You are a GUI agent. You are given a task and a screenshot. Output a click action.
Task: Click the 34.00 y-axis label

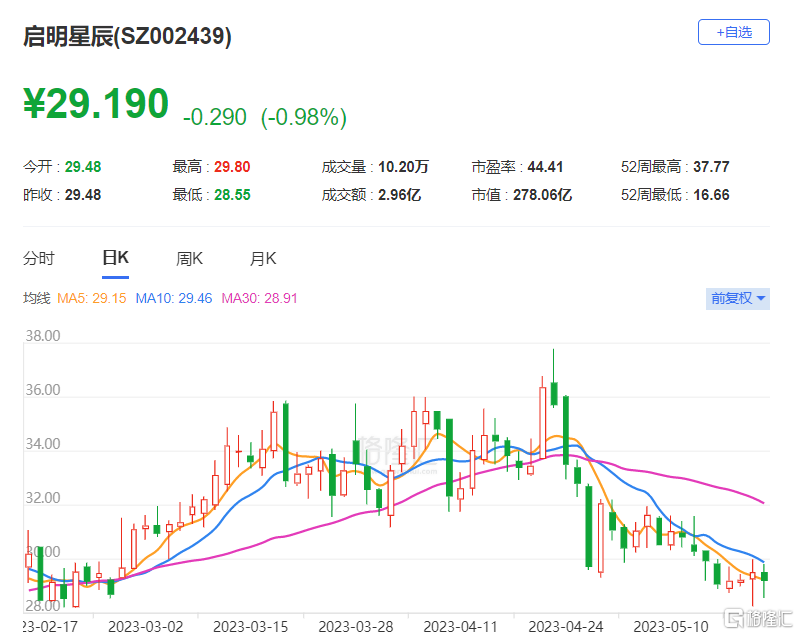[43, 444]
